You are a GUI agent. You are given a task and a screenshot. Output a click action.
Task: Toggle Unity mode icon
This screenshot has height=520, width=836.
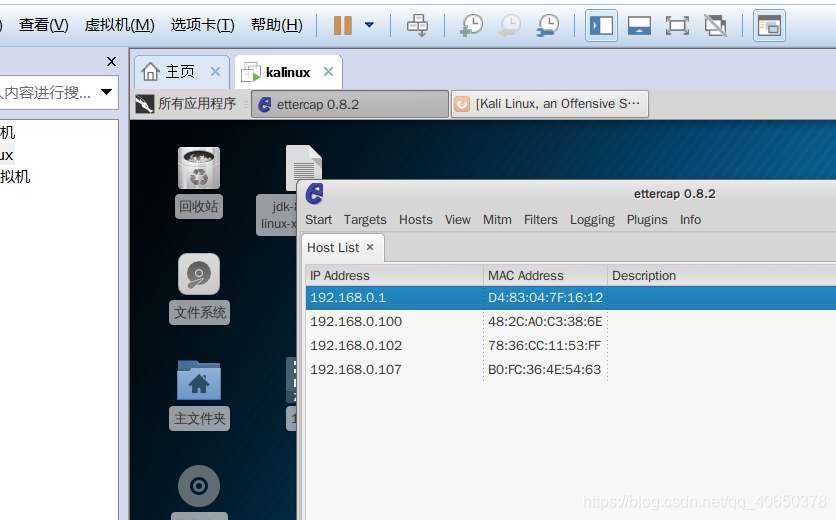coord(716,25)
